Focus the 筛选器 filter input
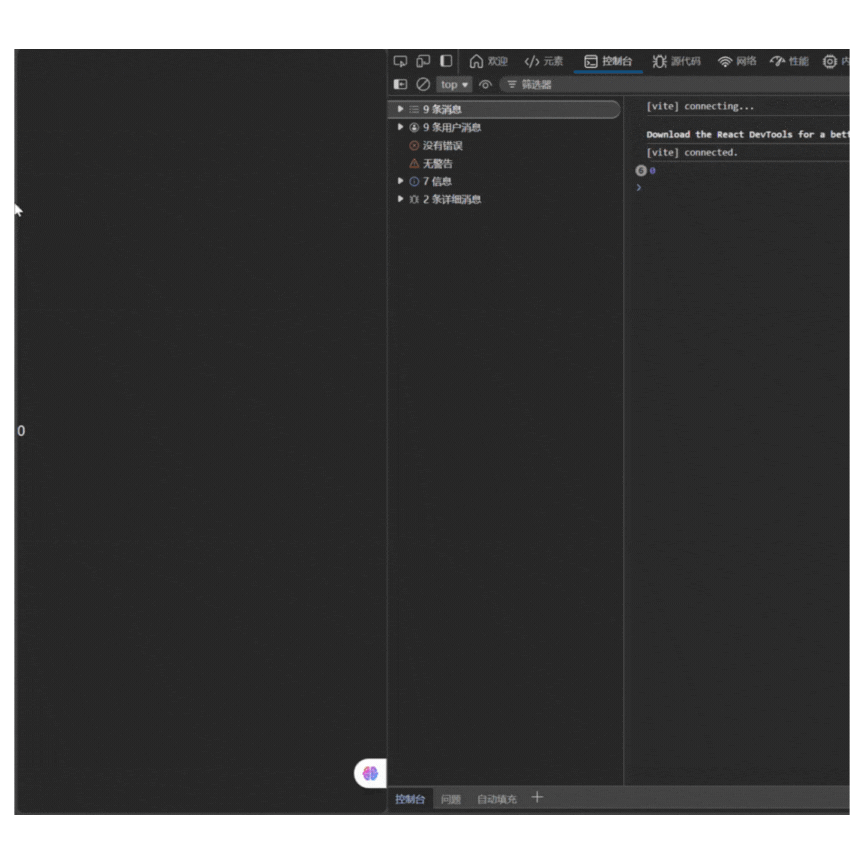 673,84
